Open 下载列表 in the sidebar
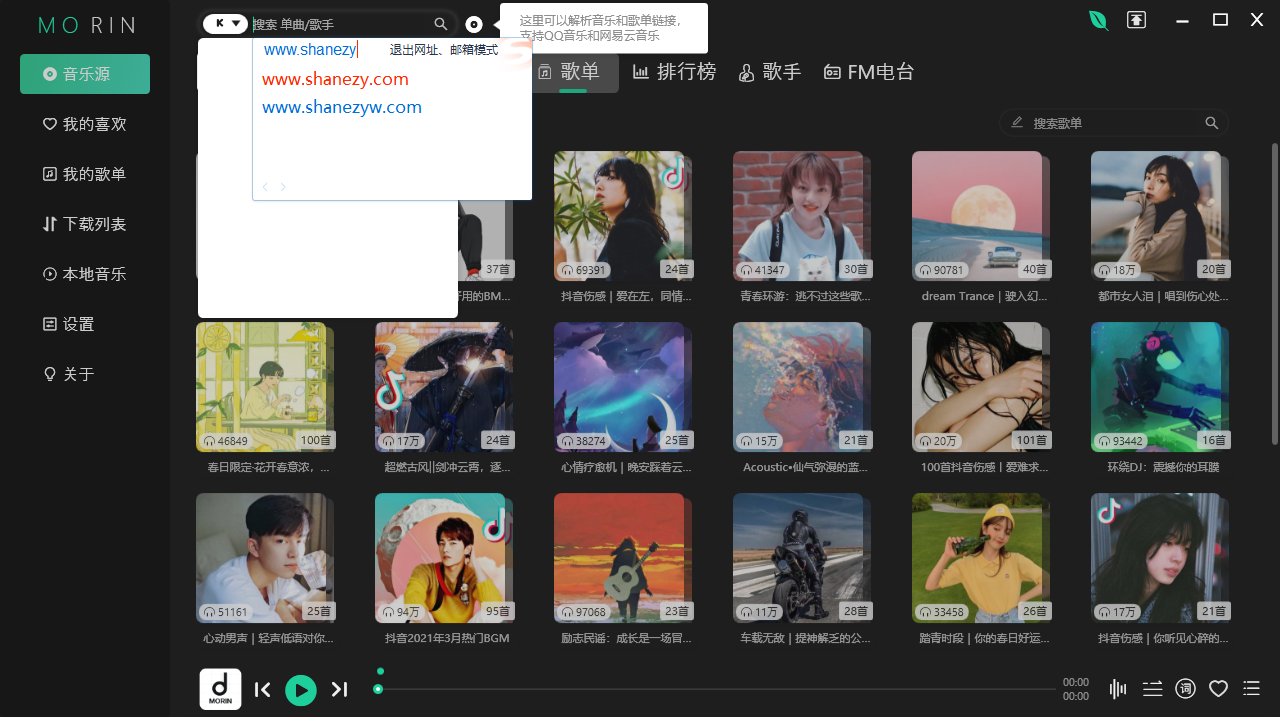This screenshot has width=1280, height=717. click(84, 223)
